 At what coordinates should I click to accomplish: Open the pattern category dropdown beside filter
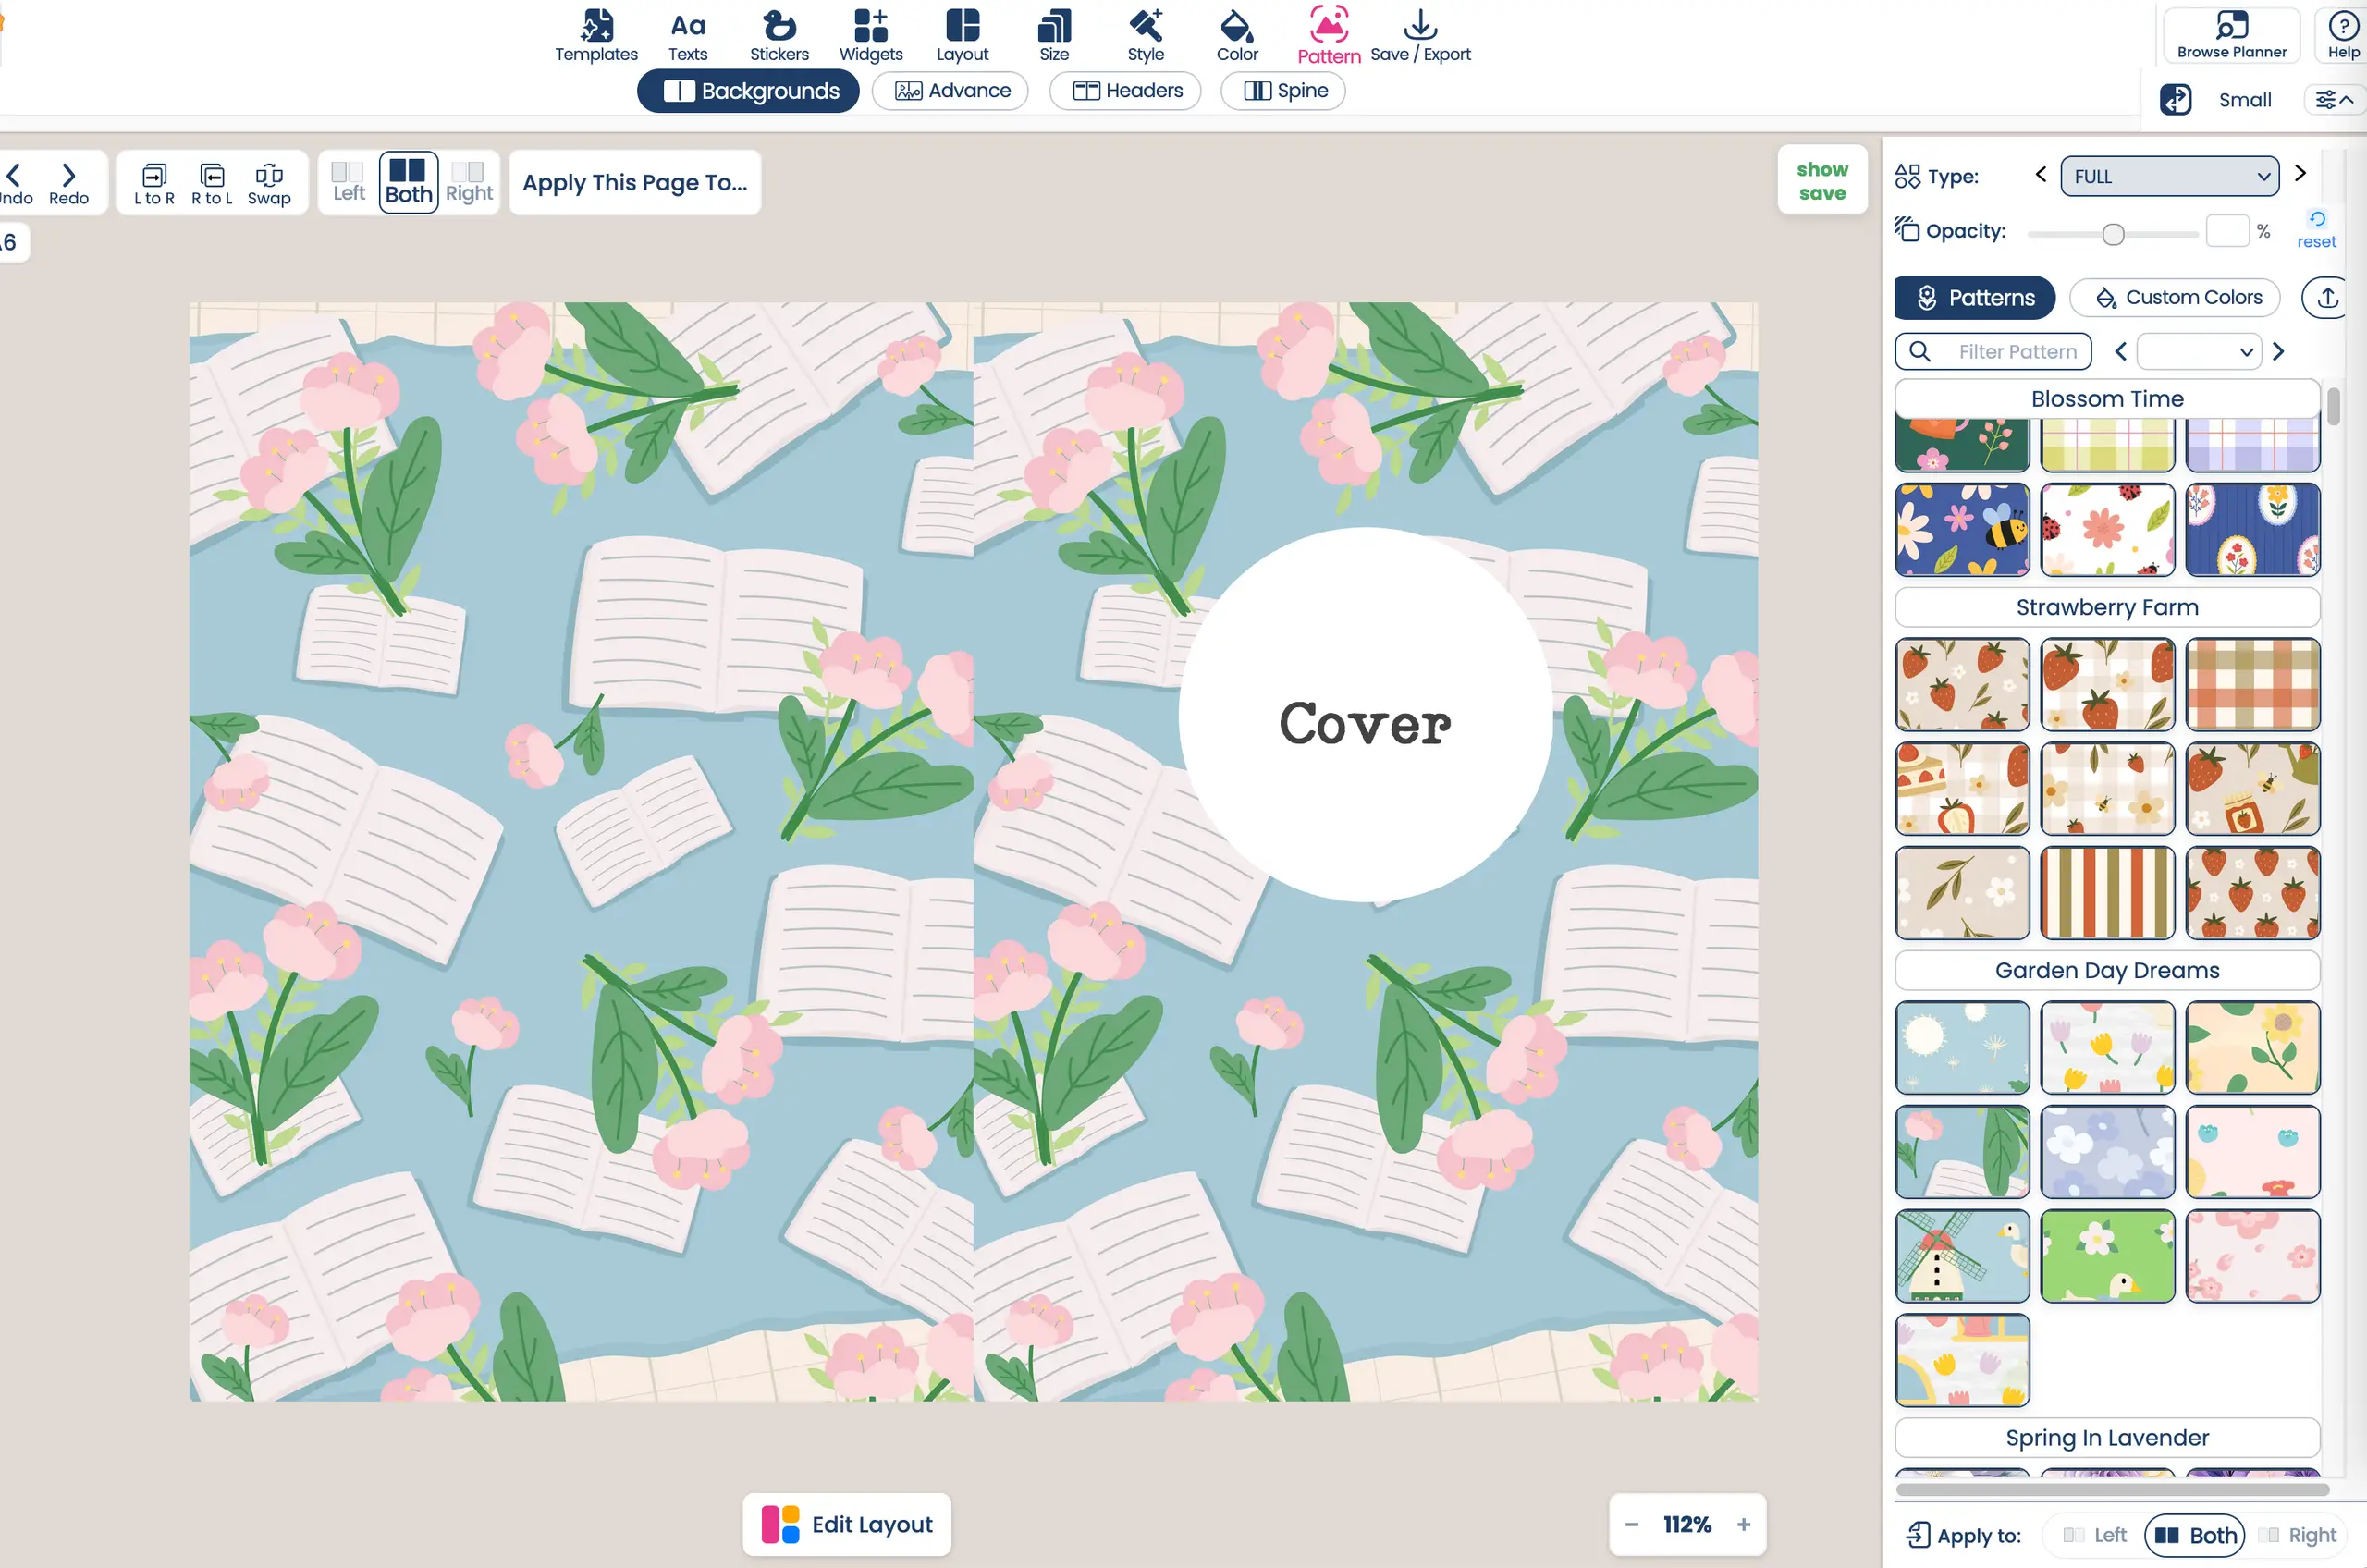pyautogui.click(x=2198, y=352)
